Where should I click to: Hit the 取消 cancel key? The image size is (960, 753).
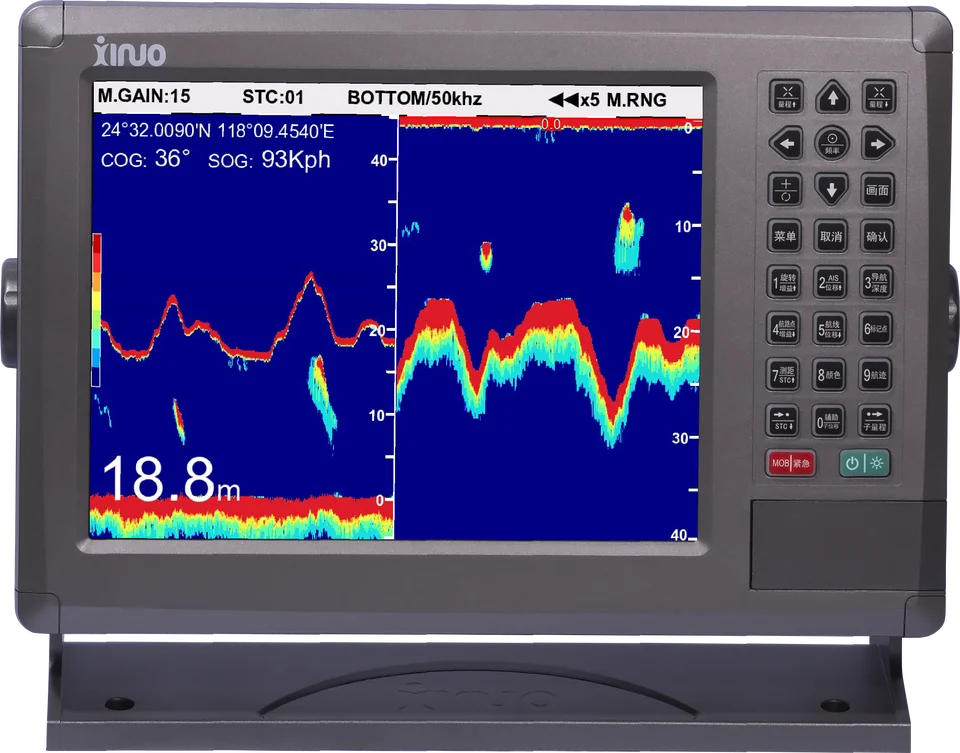(x=831, y=236)
